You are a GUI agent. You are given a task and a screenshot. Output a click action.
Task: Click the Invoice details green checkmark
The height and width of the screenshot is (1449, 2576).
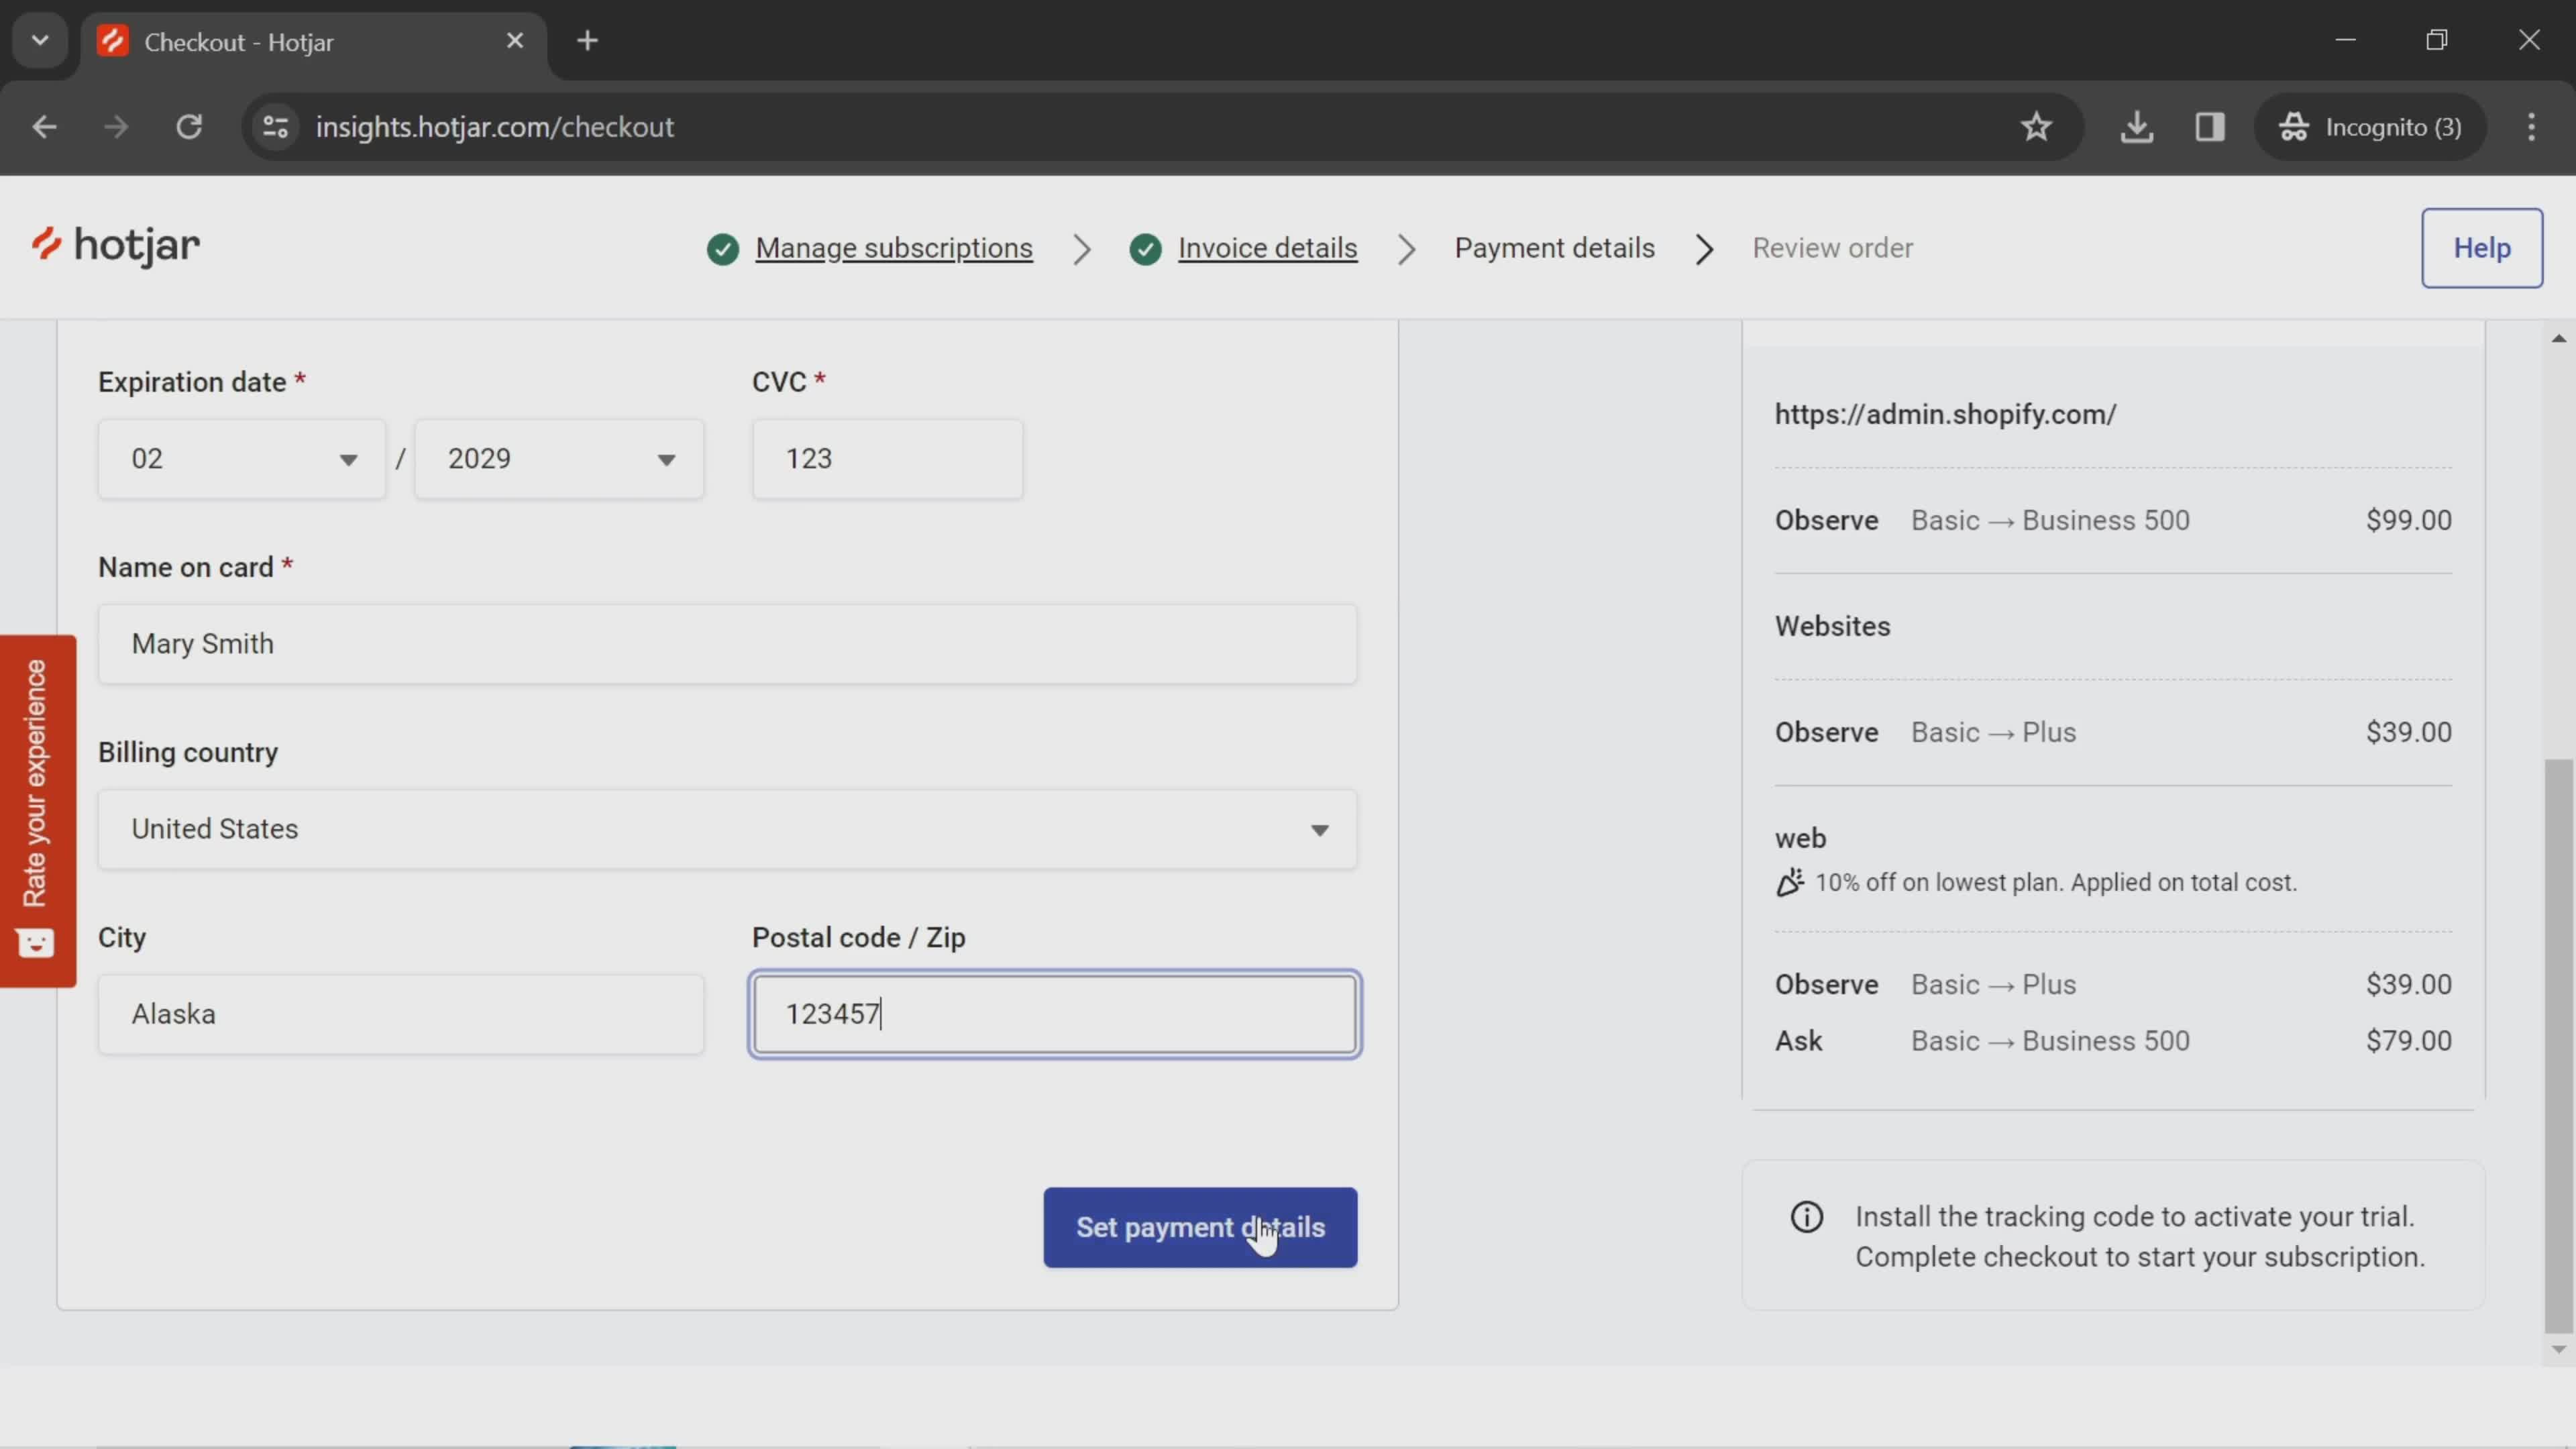[1146, 249]
